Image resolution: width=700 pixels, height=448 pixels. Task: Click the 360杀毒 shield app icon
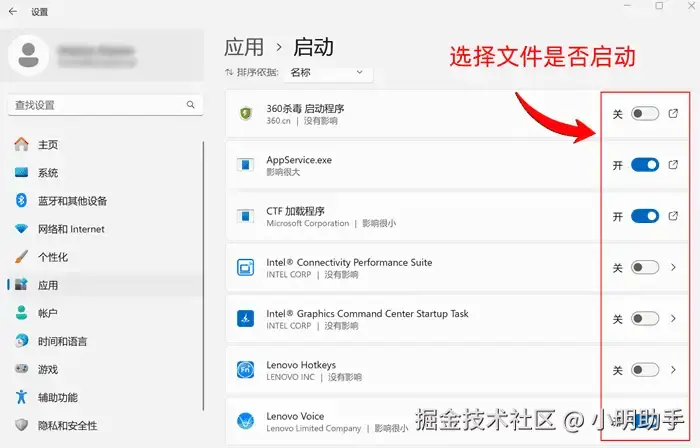click(246, 114)
